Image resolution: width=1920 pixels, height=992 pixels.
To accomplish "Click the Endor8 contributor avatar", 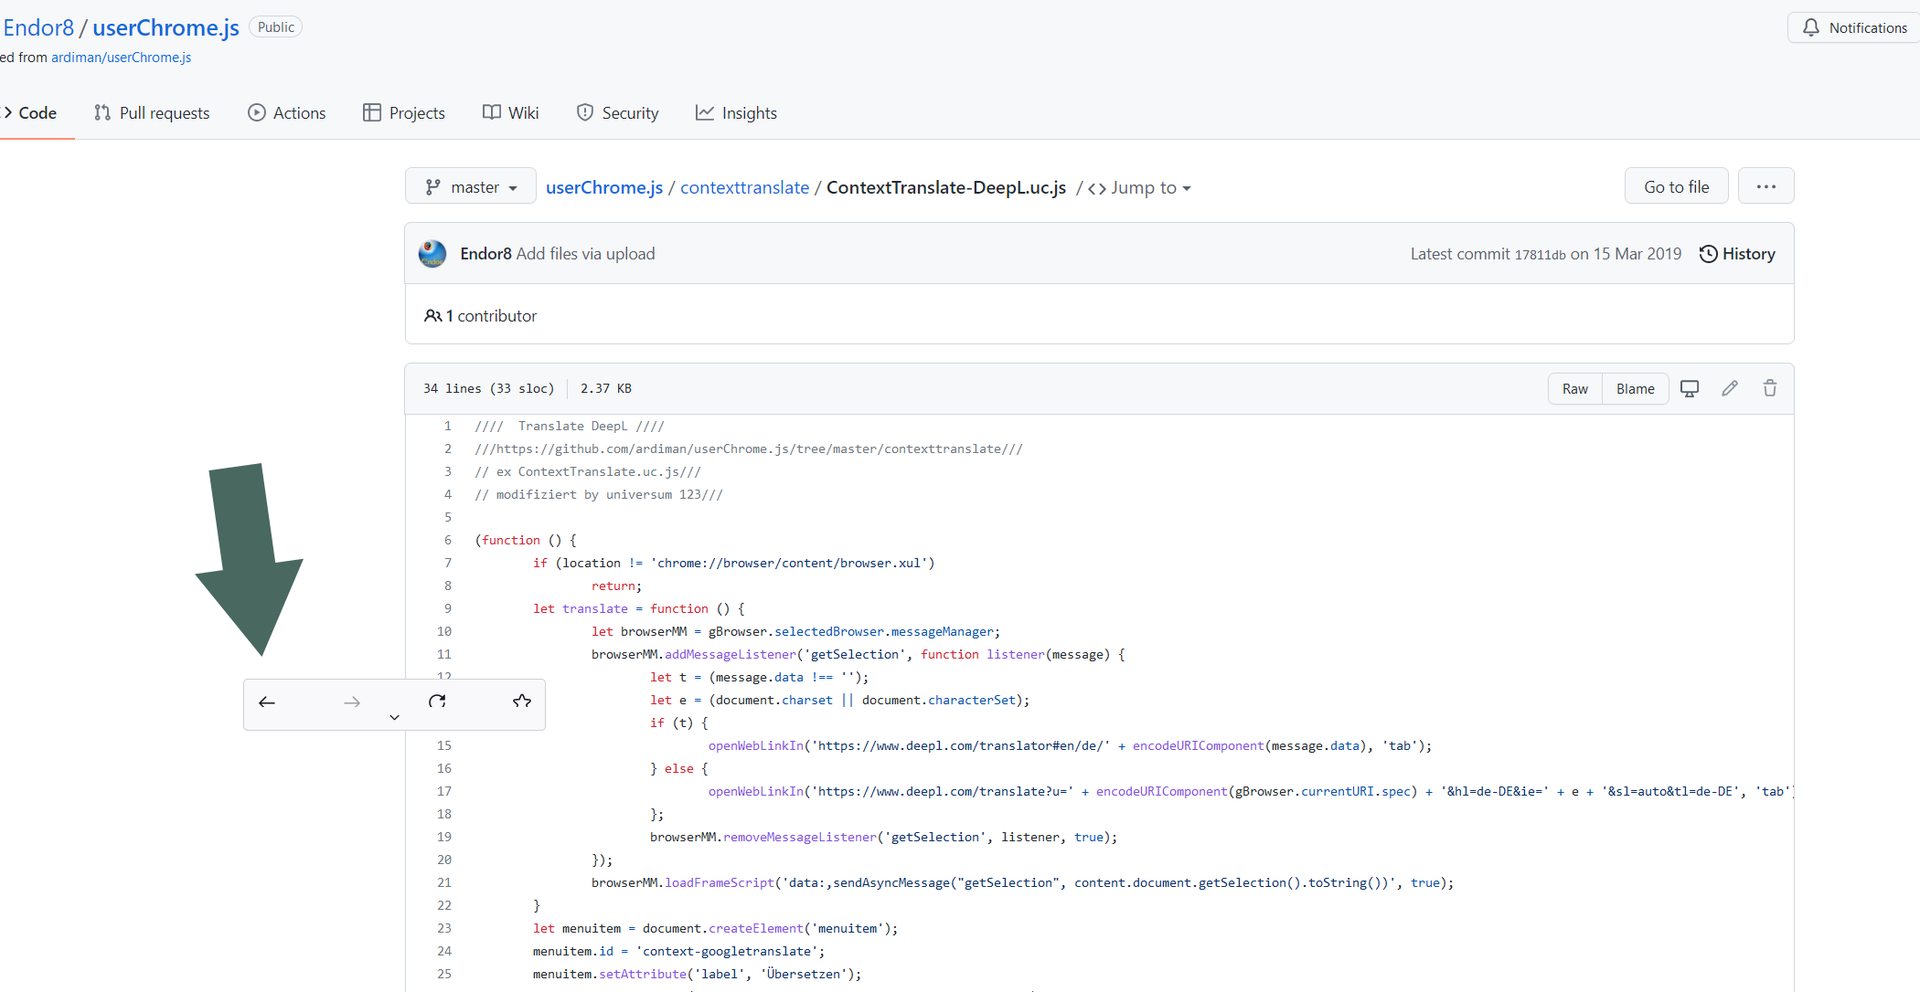I will coord(432,254).
